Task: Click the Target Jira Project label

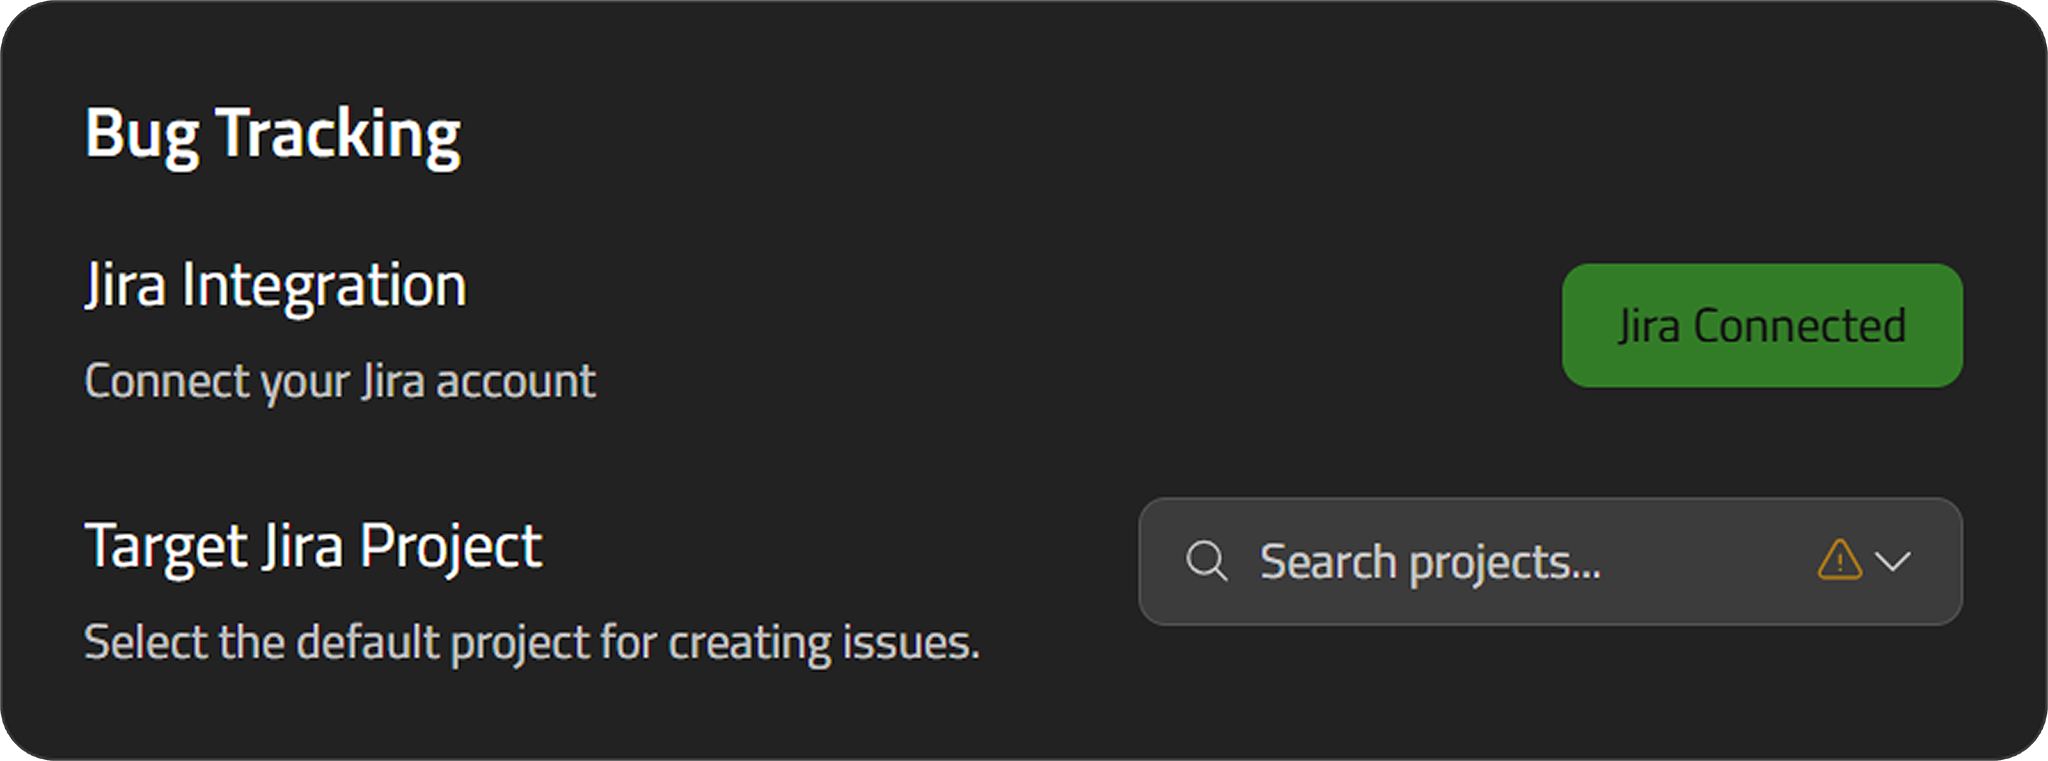Action: [313, 548]
